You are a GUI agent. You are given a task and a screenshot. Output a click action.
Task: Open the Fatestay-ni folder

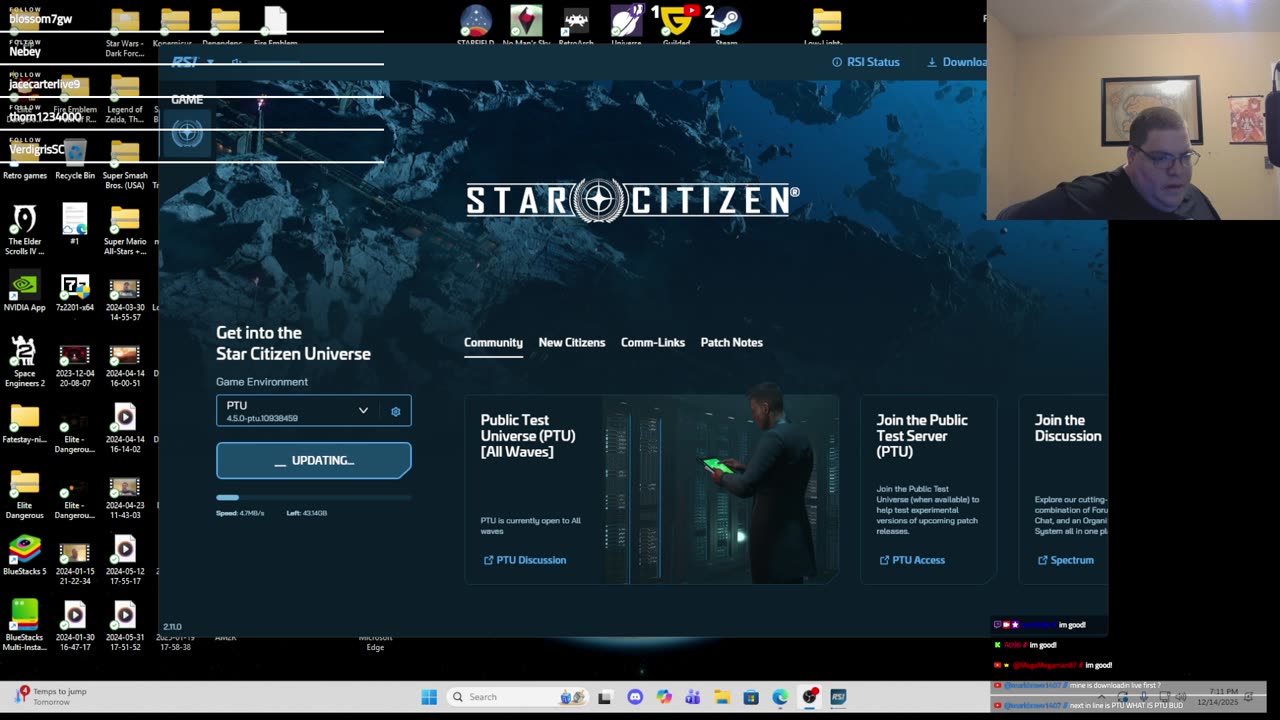(25, 425)
